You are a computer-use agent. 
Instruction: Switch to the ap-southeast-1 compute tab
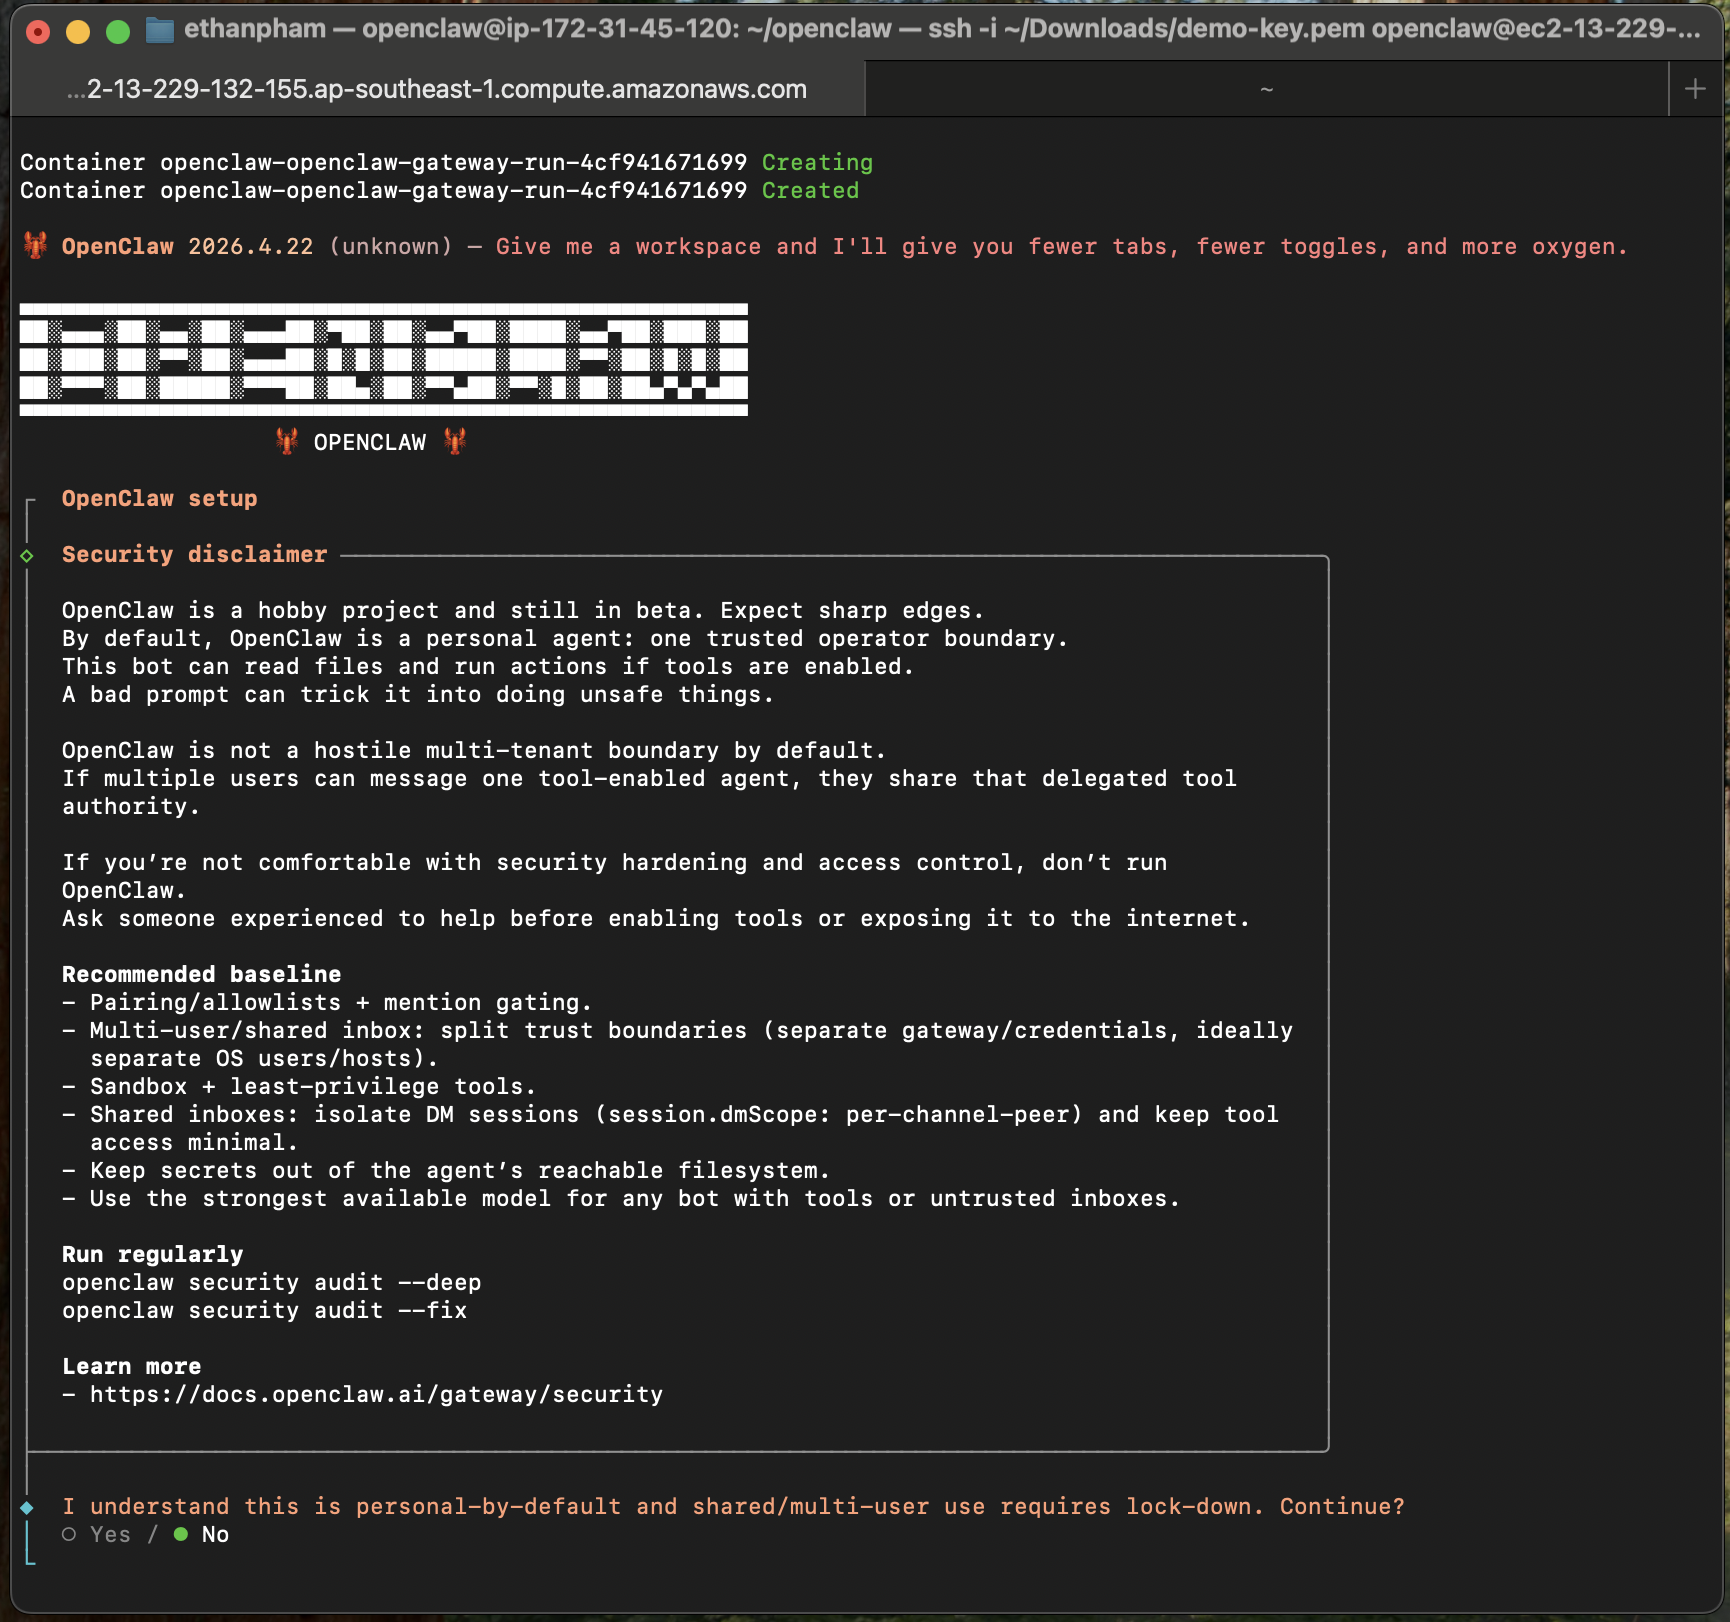(x=435, y=88)
